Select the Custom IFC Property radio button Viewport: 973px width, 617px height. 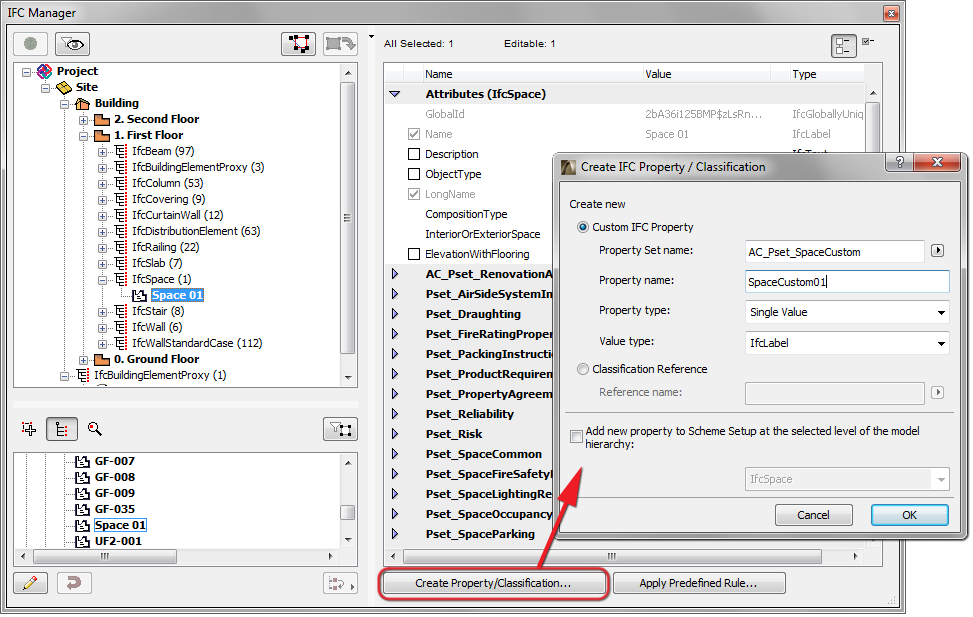coord(583,227)
